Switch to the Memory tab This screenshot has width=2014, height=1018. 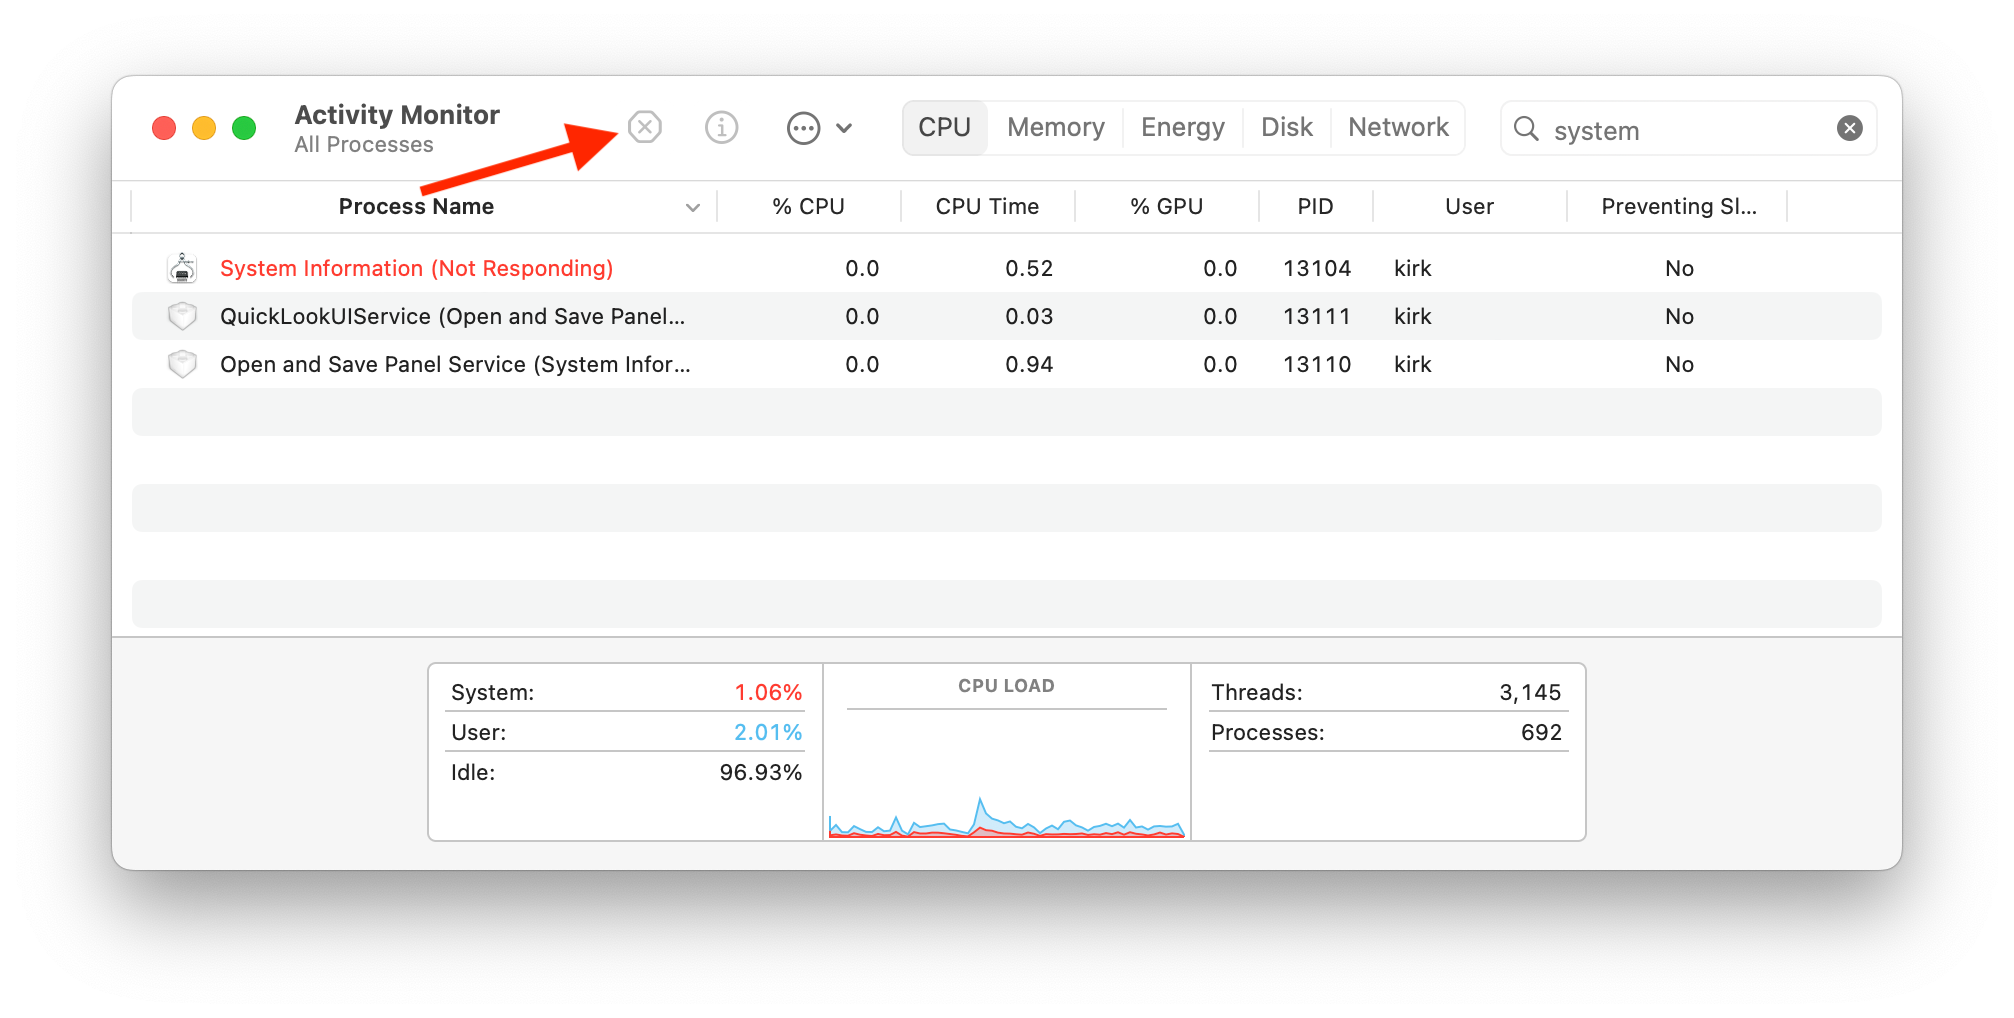point(1055,128)
